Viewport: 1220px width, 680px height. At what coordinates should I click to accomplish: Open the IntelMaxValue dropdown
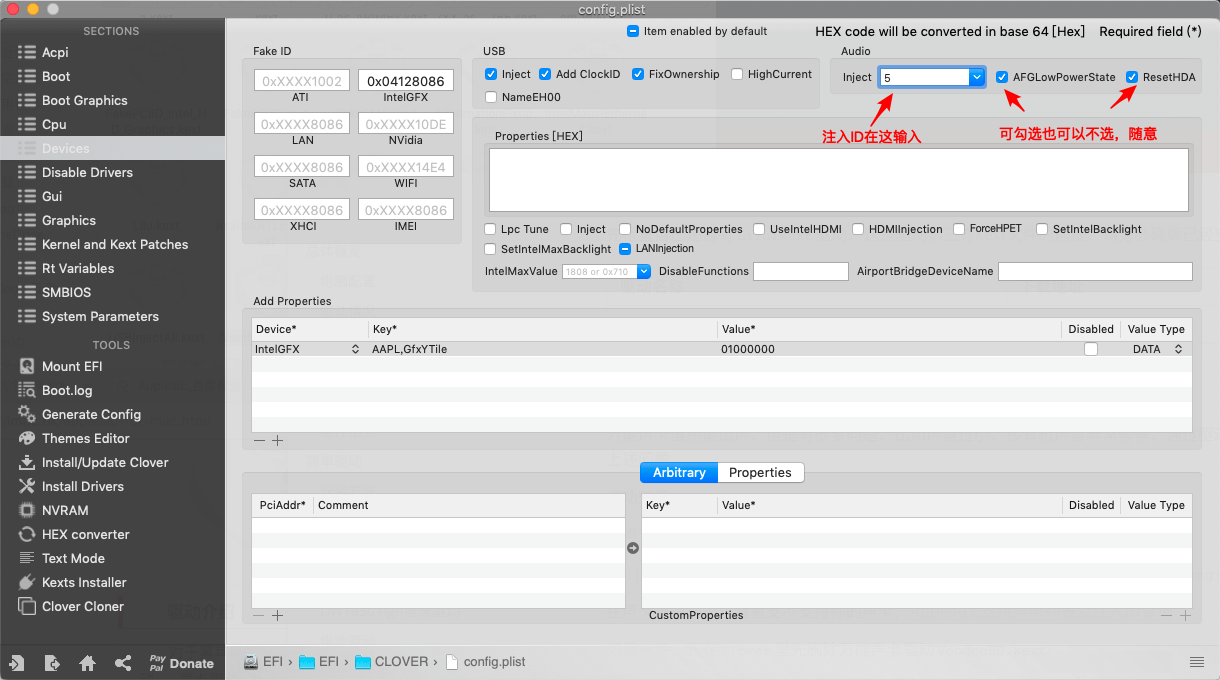coord(643,271)
